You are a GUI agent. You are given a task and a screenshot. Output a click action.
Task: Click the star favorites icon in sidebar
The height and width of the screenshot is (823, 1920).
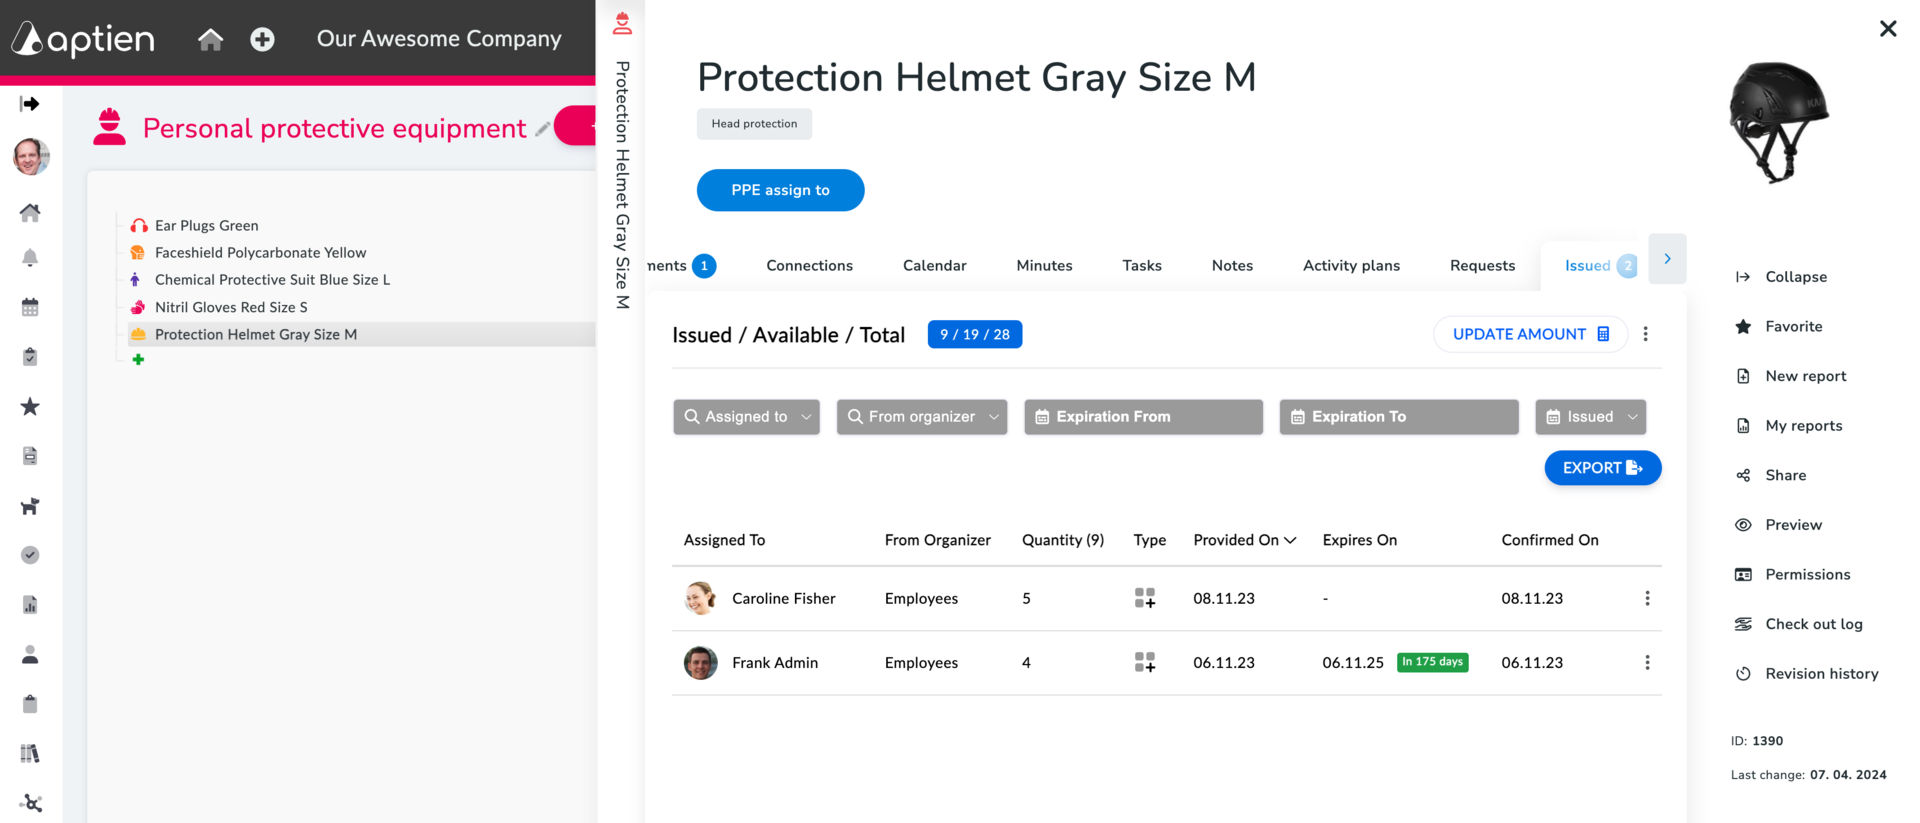point(30,406)
